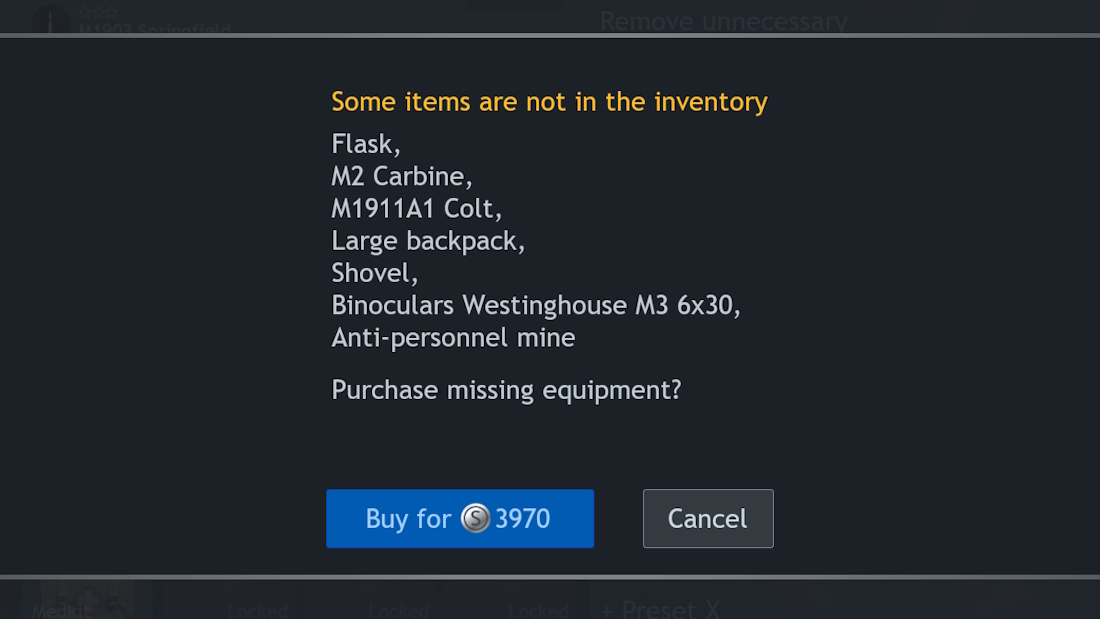Image resolution: width=1100 pixels, height=619 pixels.
Task: Click the Locked slot nearest Medkit
Action: coord(257,611)
